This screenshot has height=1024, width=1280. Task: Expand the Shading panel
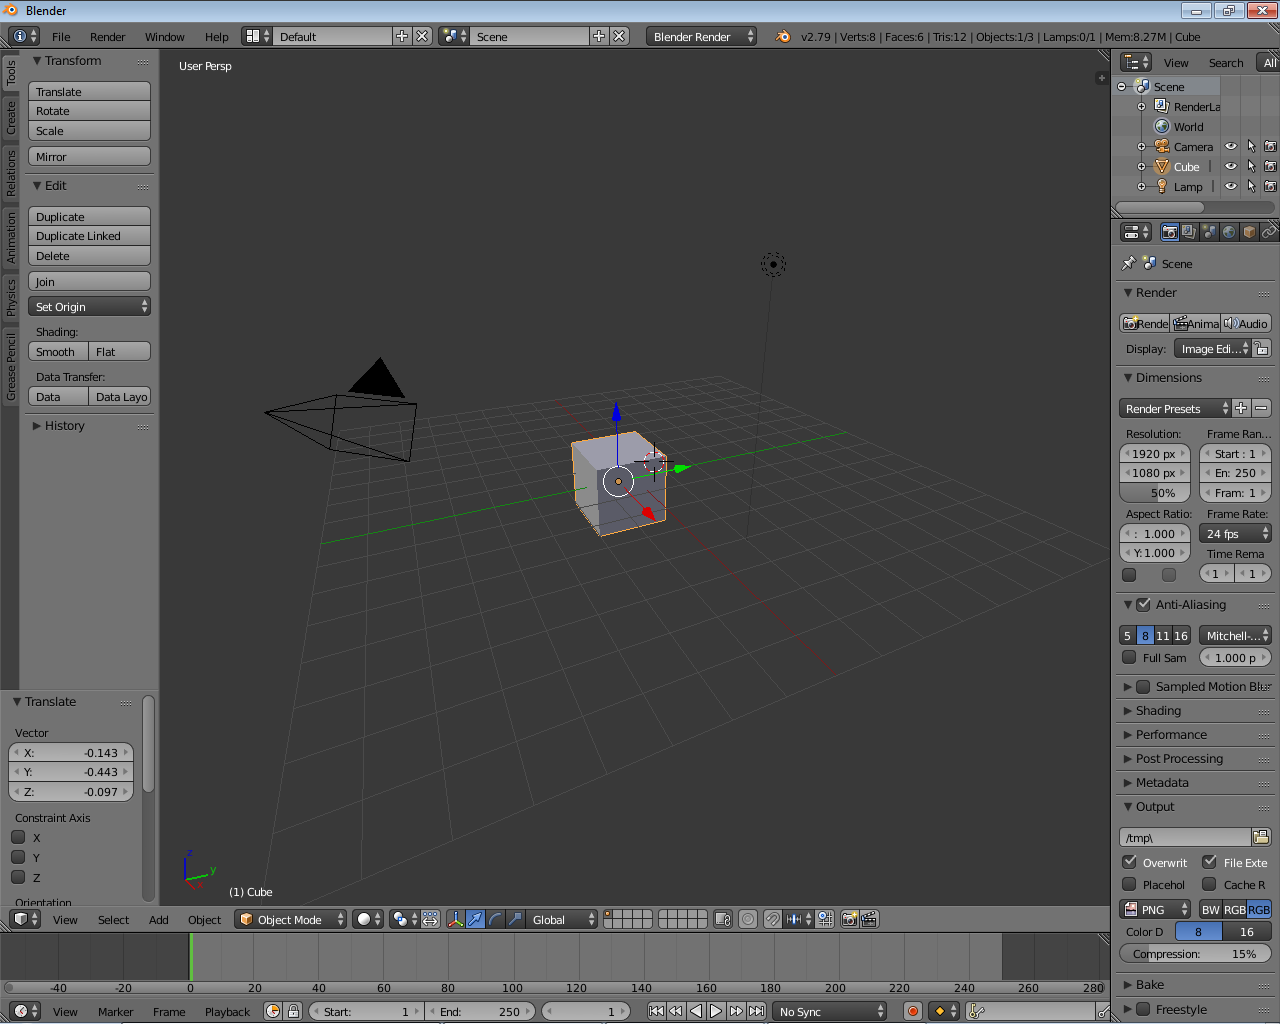1158,711
